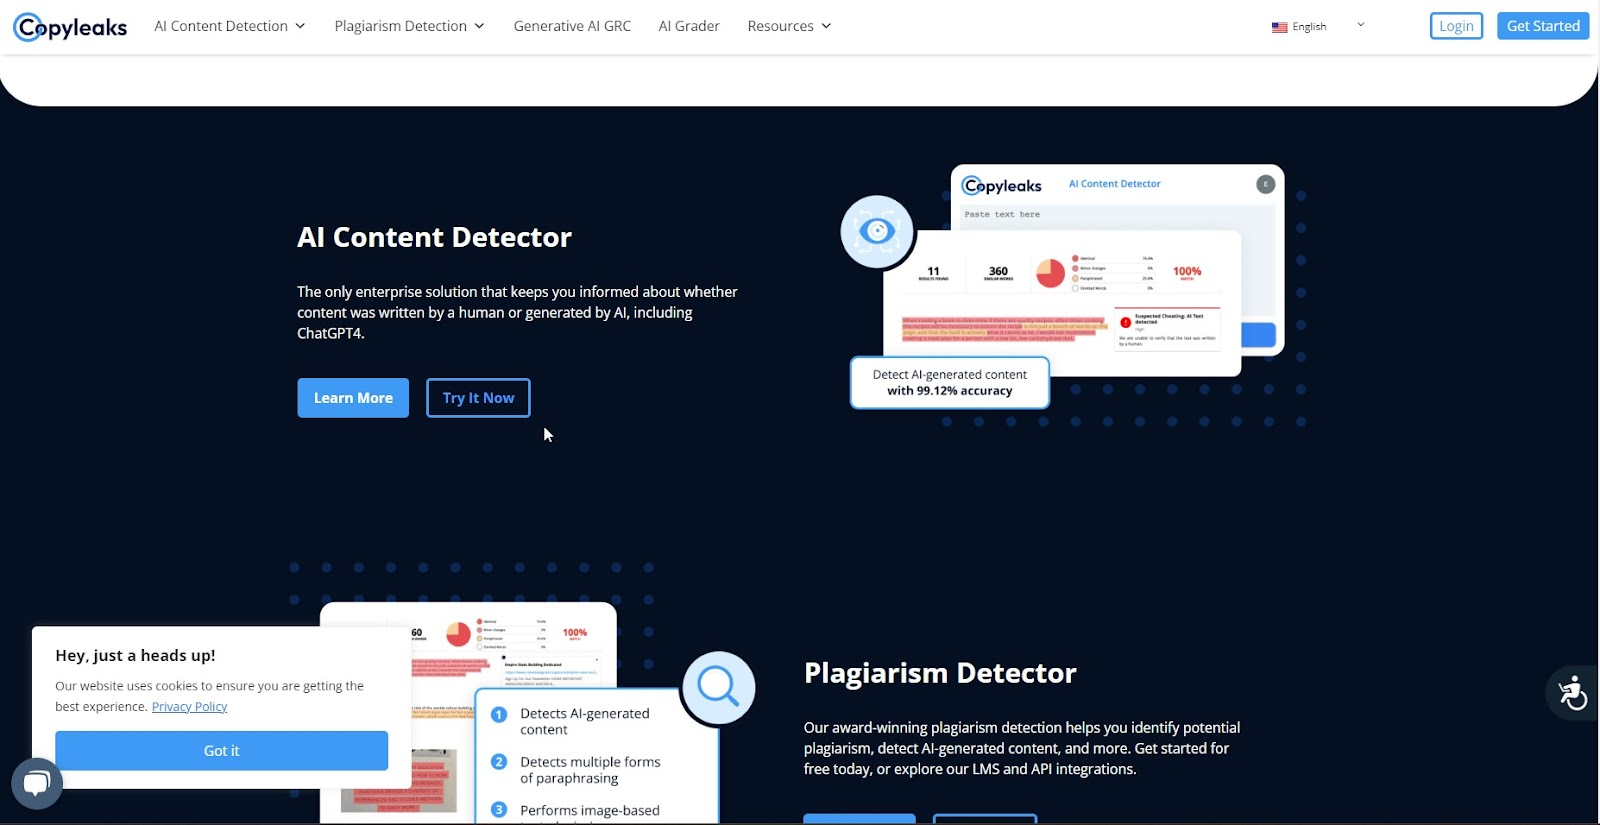Click the 'AI Content Detector' tab label in the preview

1114,184
